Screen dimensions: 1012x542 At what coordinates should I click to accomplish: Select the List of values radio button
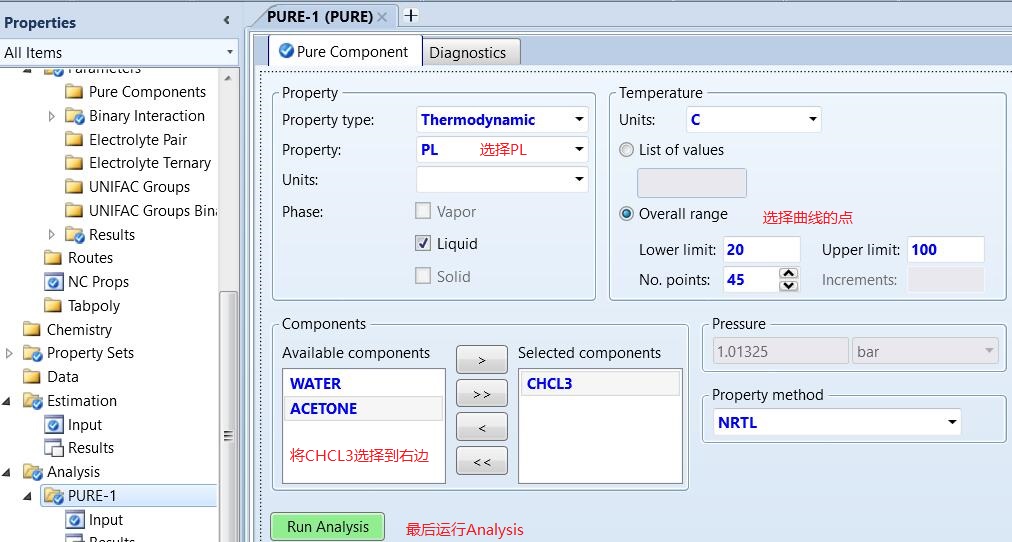pyautogui.click(x=627, y=150)
